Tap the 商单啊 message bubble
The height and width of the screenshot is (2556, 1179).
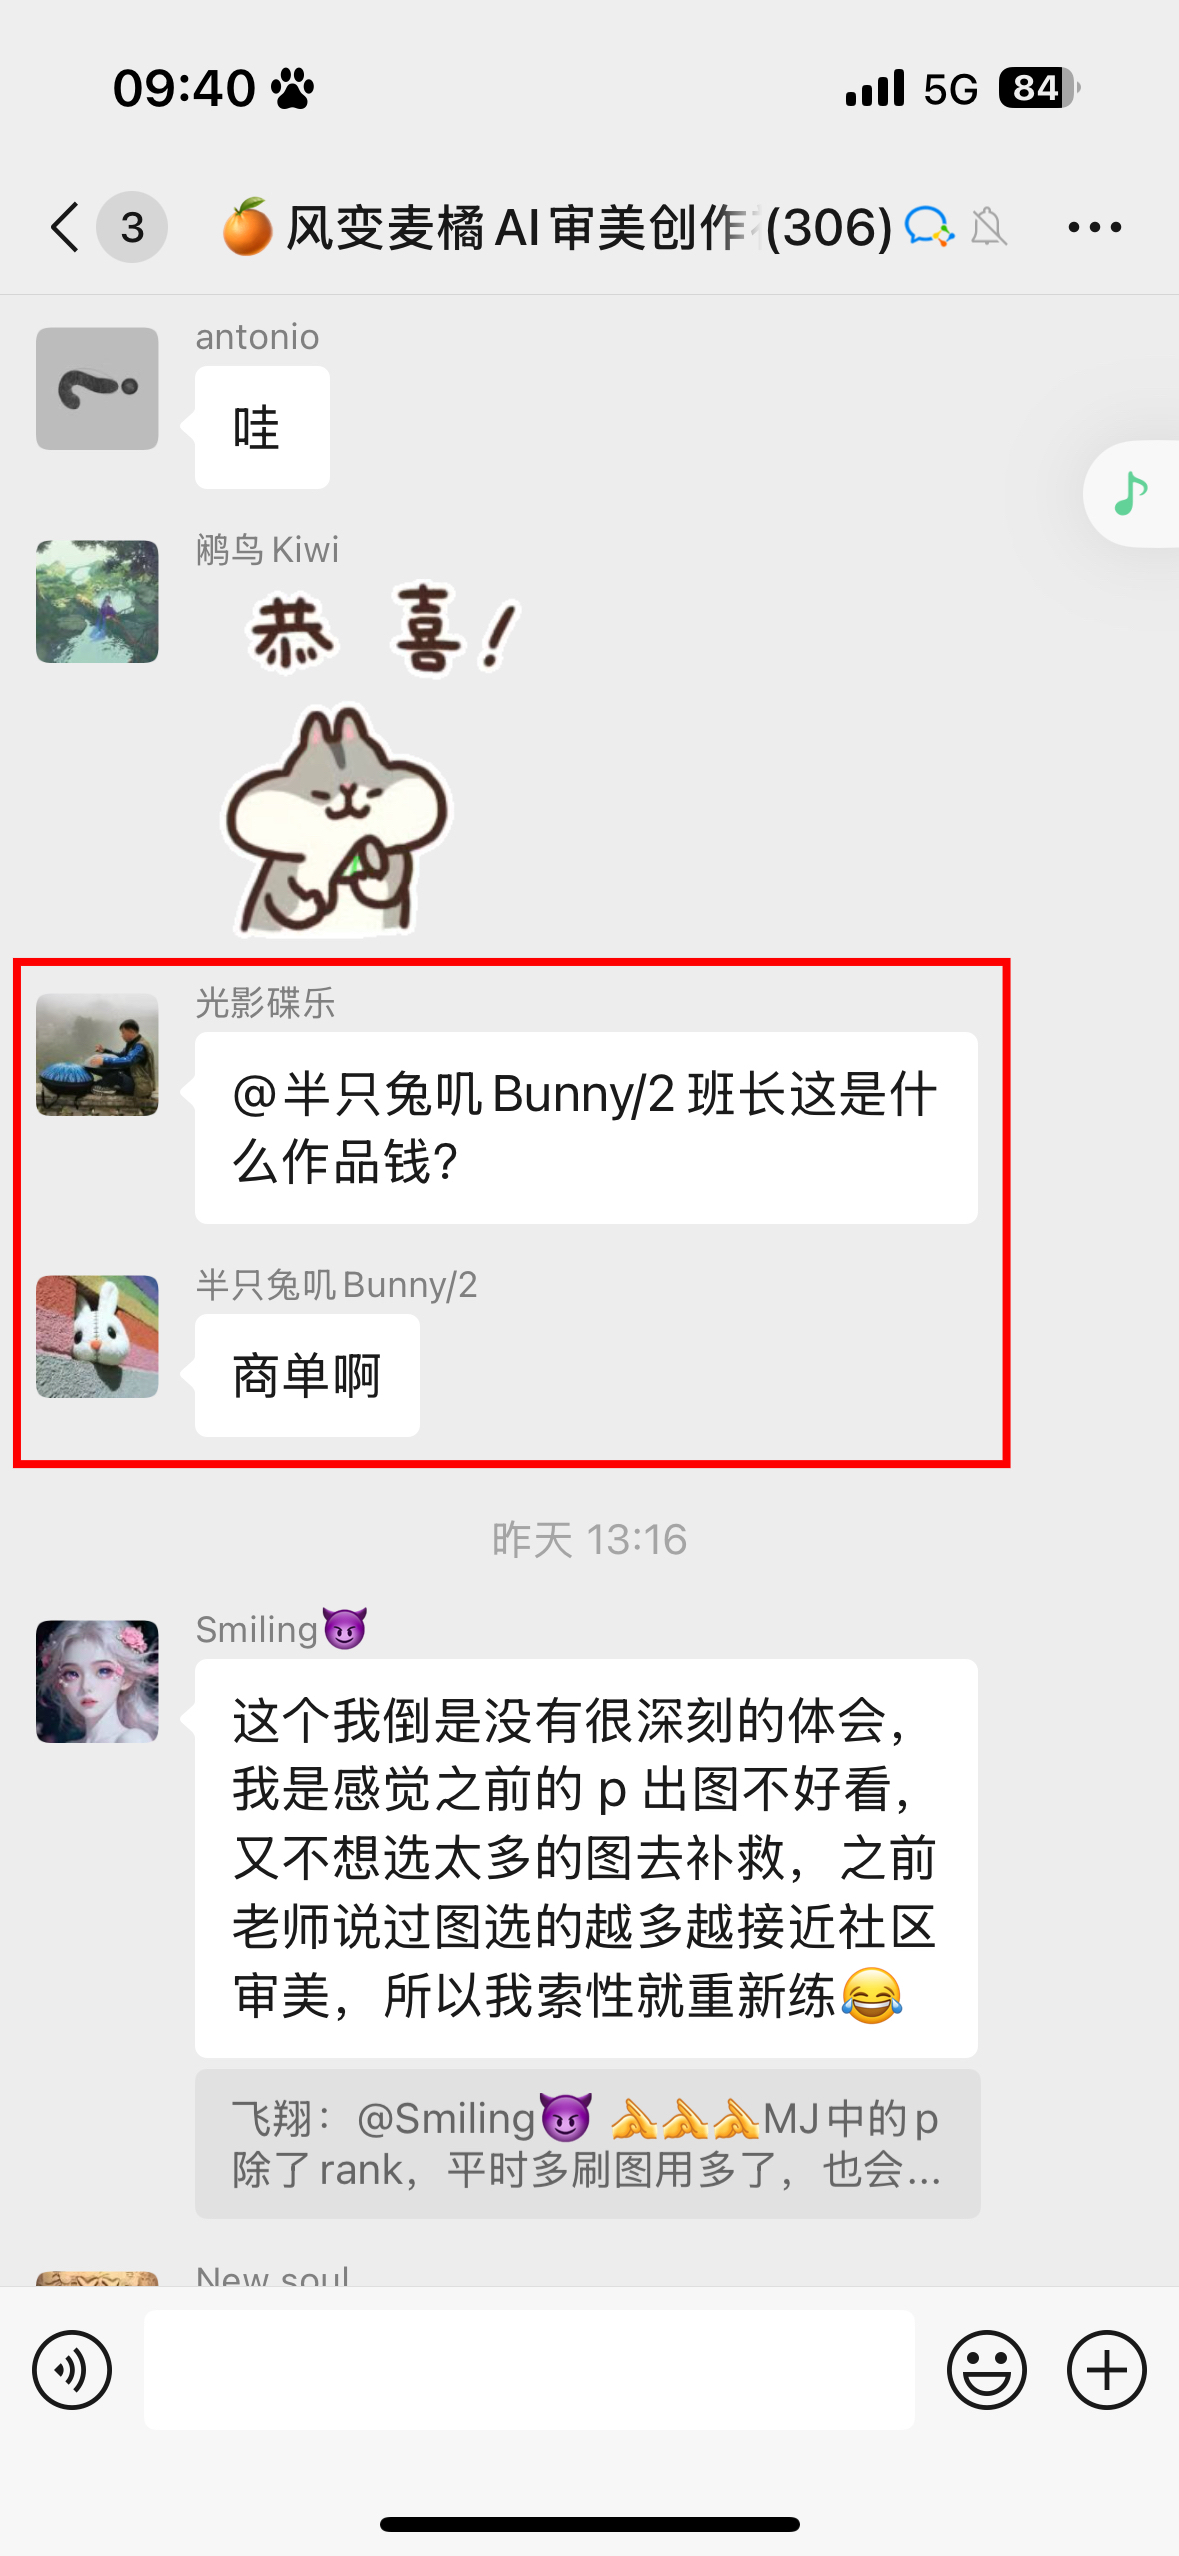tap(307, 1375)
